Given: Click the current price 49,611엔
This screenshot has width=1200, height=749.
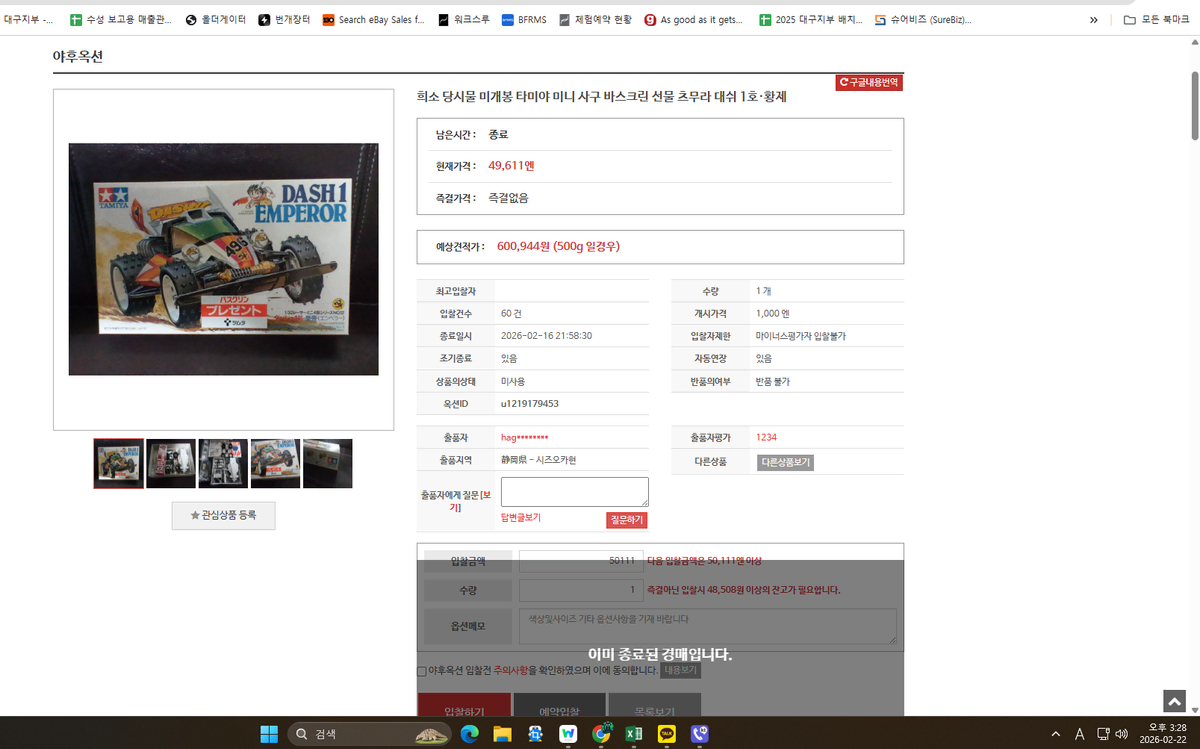Looking at the screenshot, I should [511, 166].
